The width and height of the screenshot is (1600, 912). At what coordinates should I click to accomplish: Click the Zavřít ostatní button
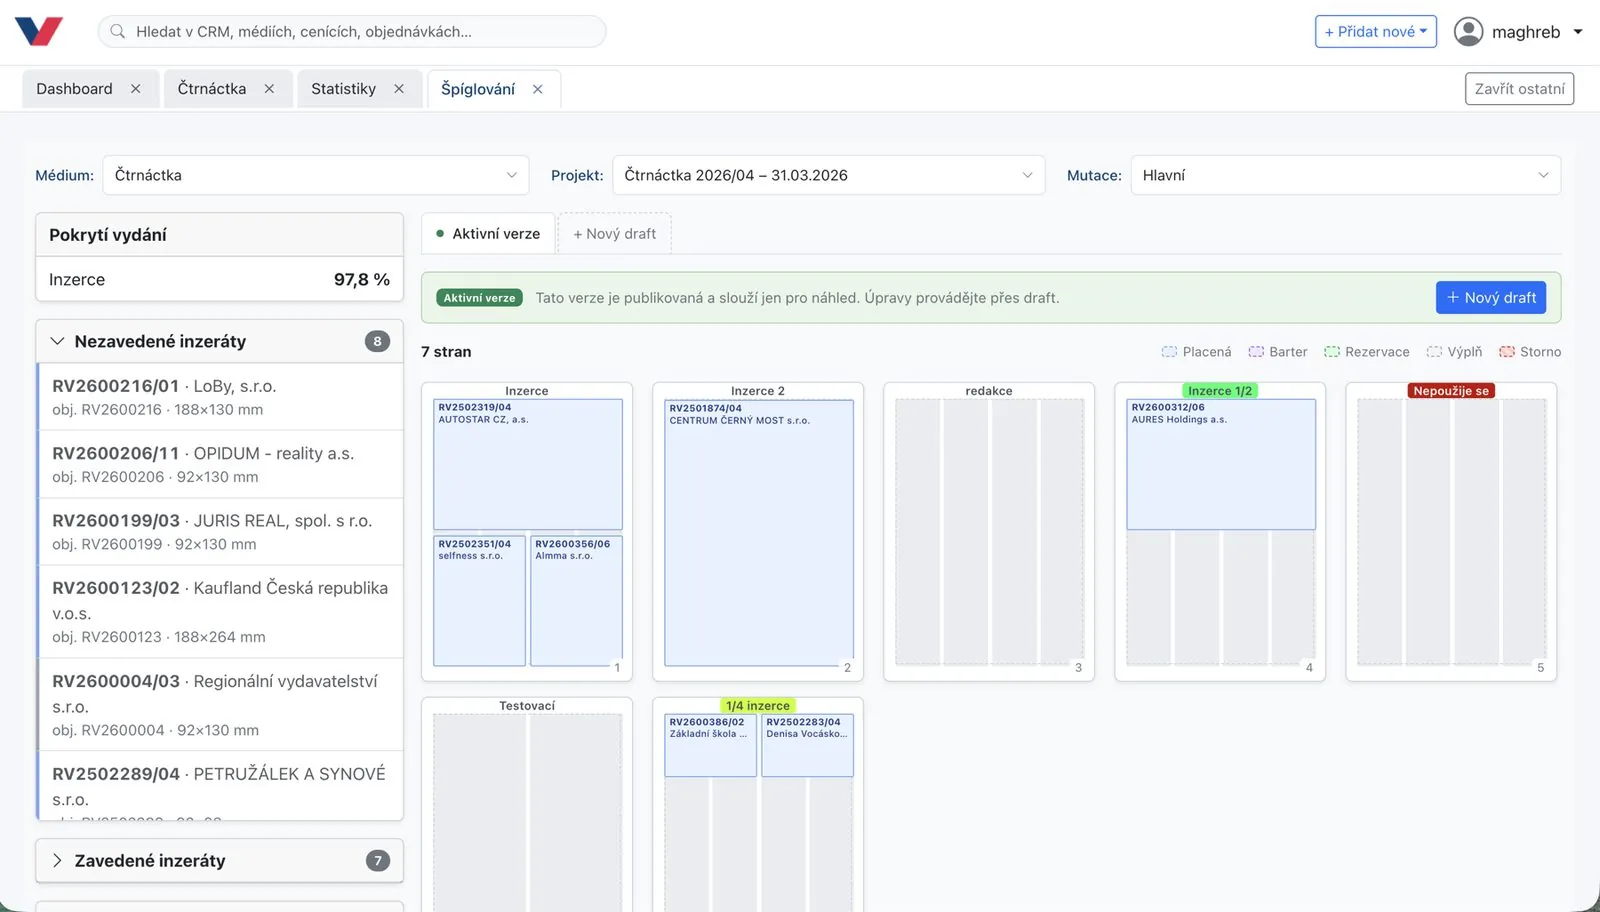[x=1519, y=89]
